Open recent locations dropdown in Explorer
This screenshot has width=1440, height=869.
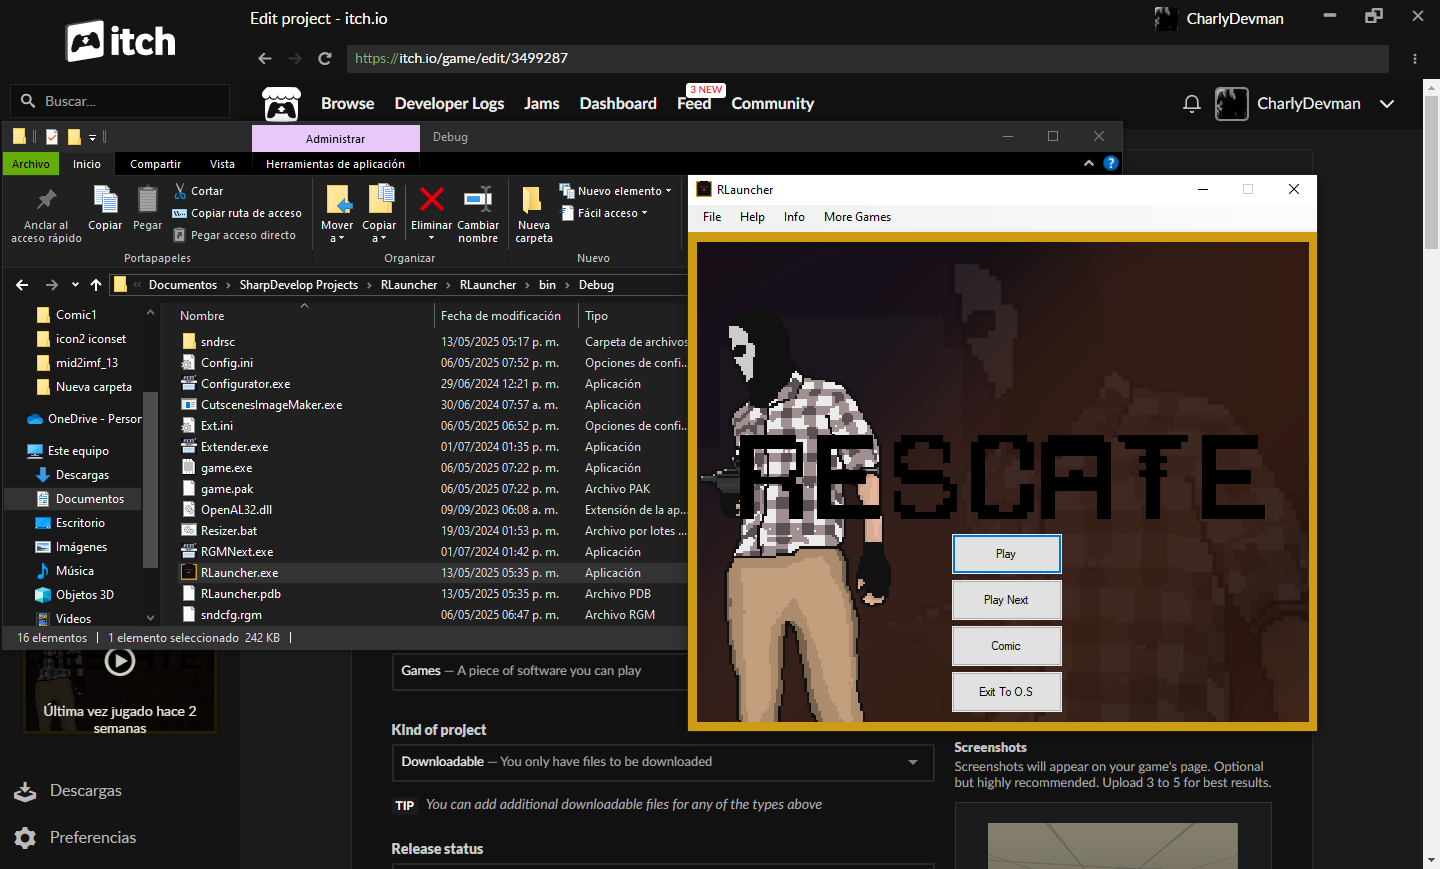(x=75, y=285)
